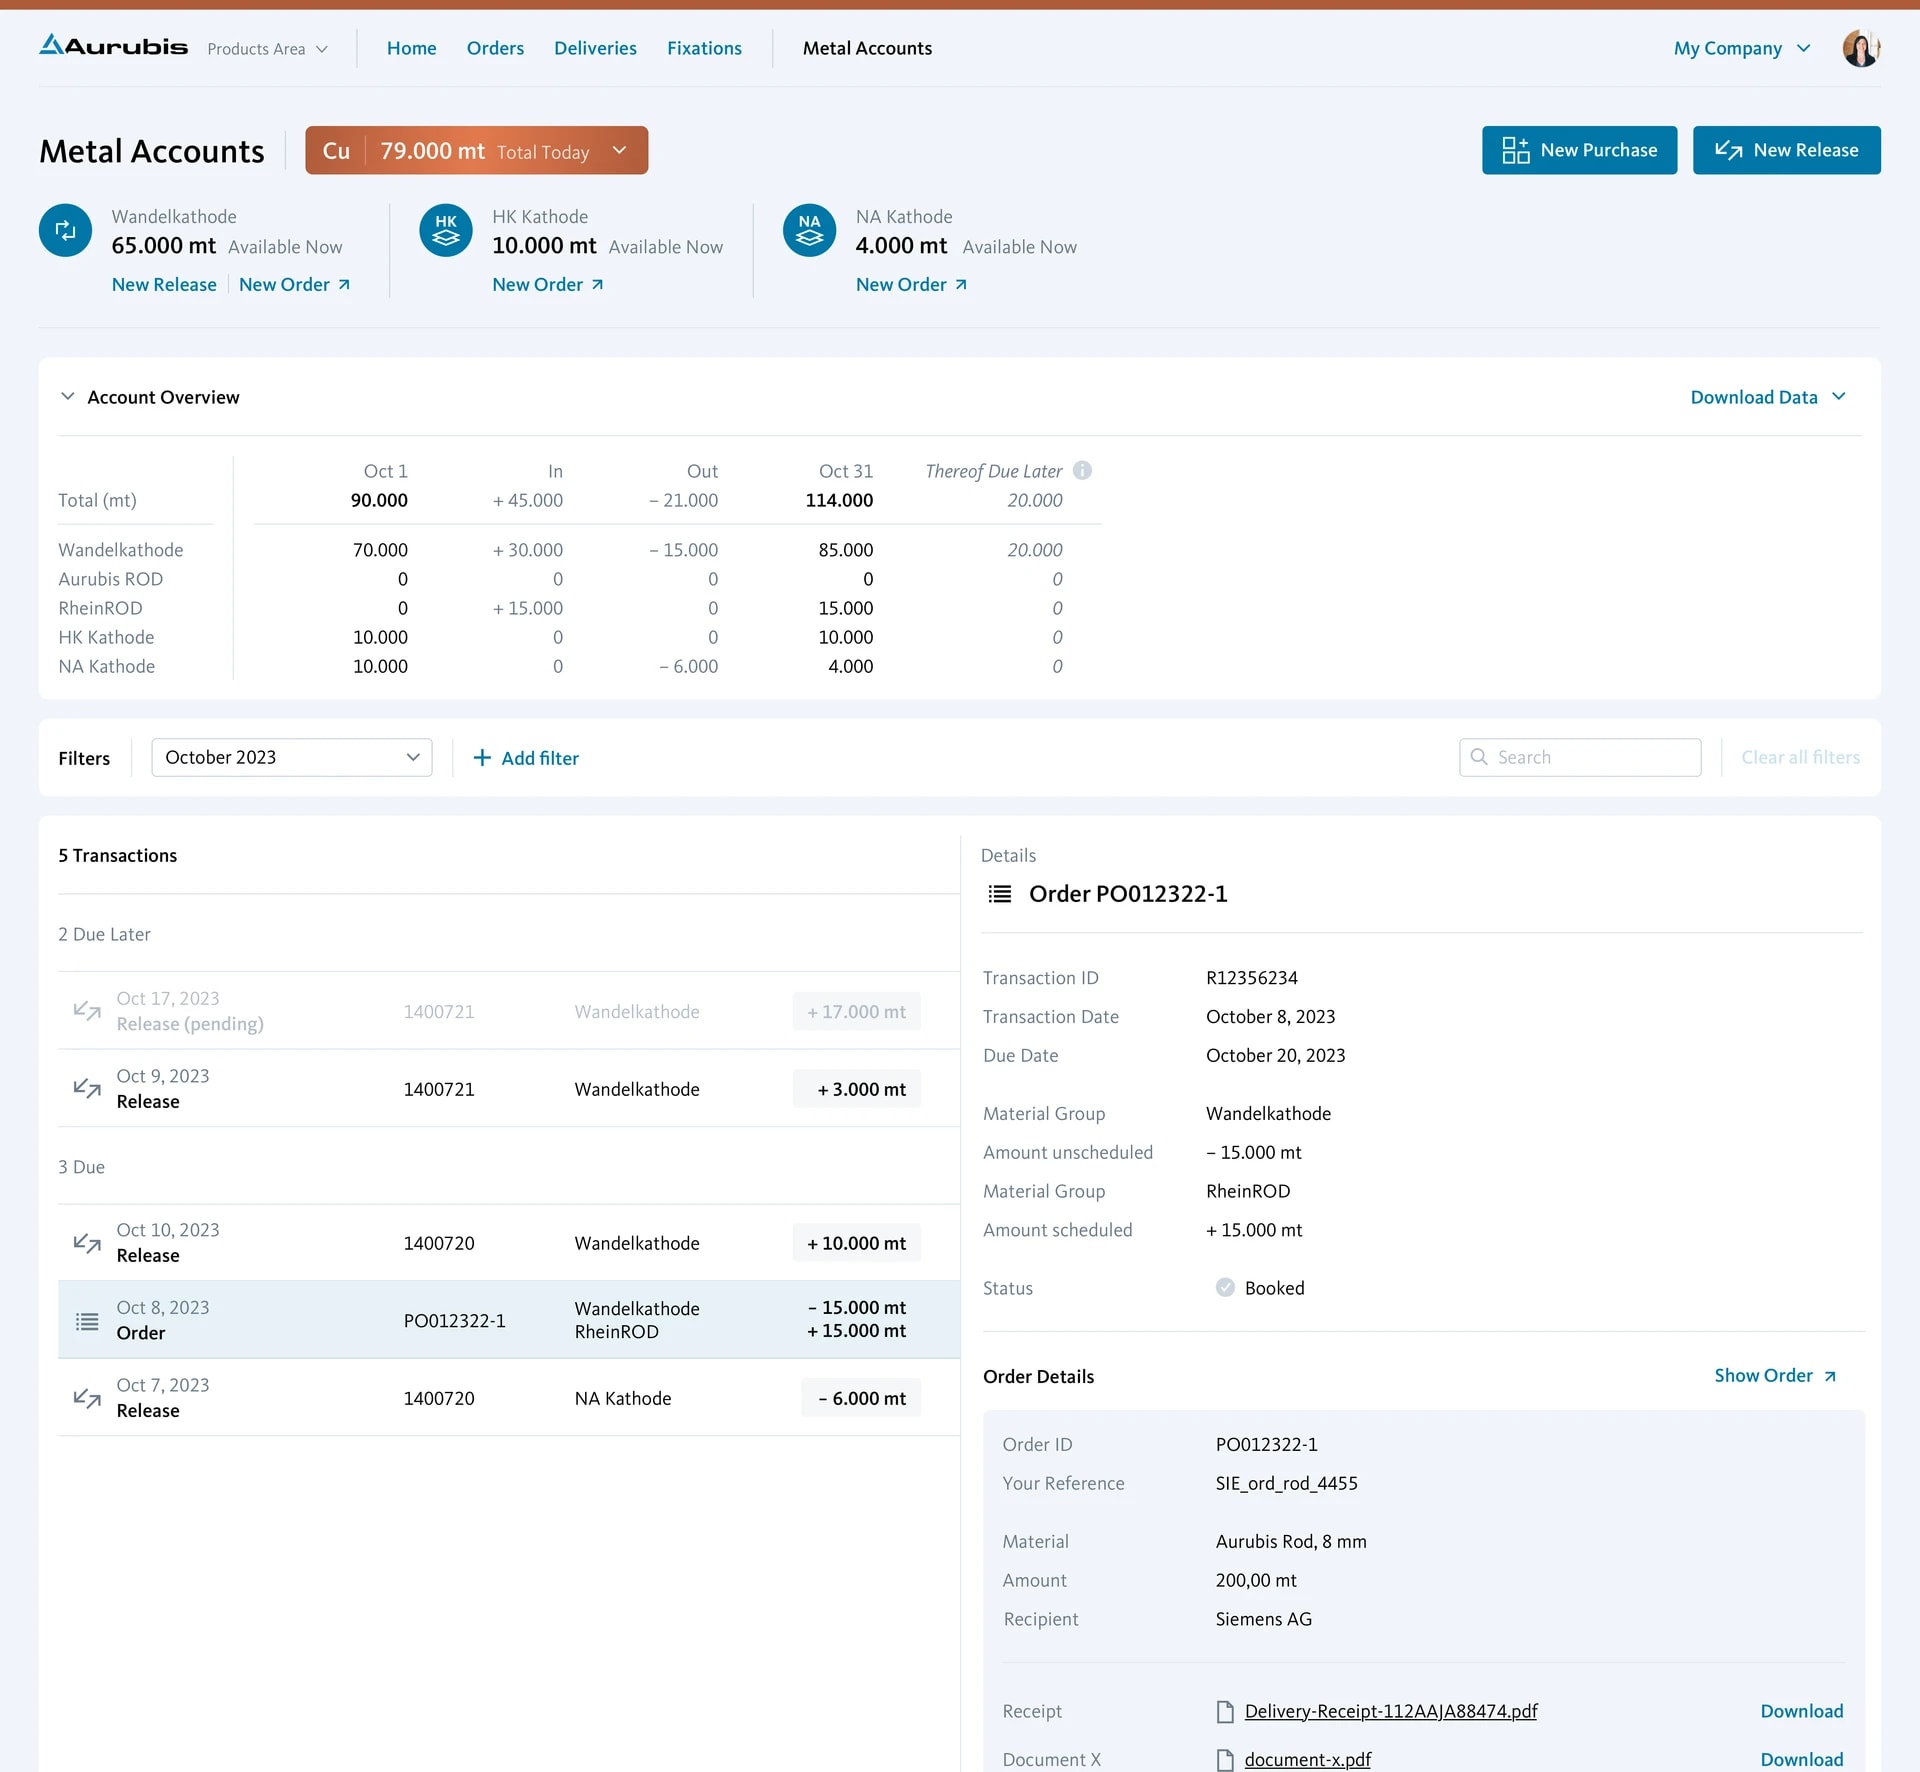
Task: Click the order transaction icon on Oct 8
Action: 85,1321
